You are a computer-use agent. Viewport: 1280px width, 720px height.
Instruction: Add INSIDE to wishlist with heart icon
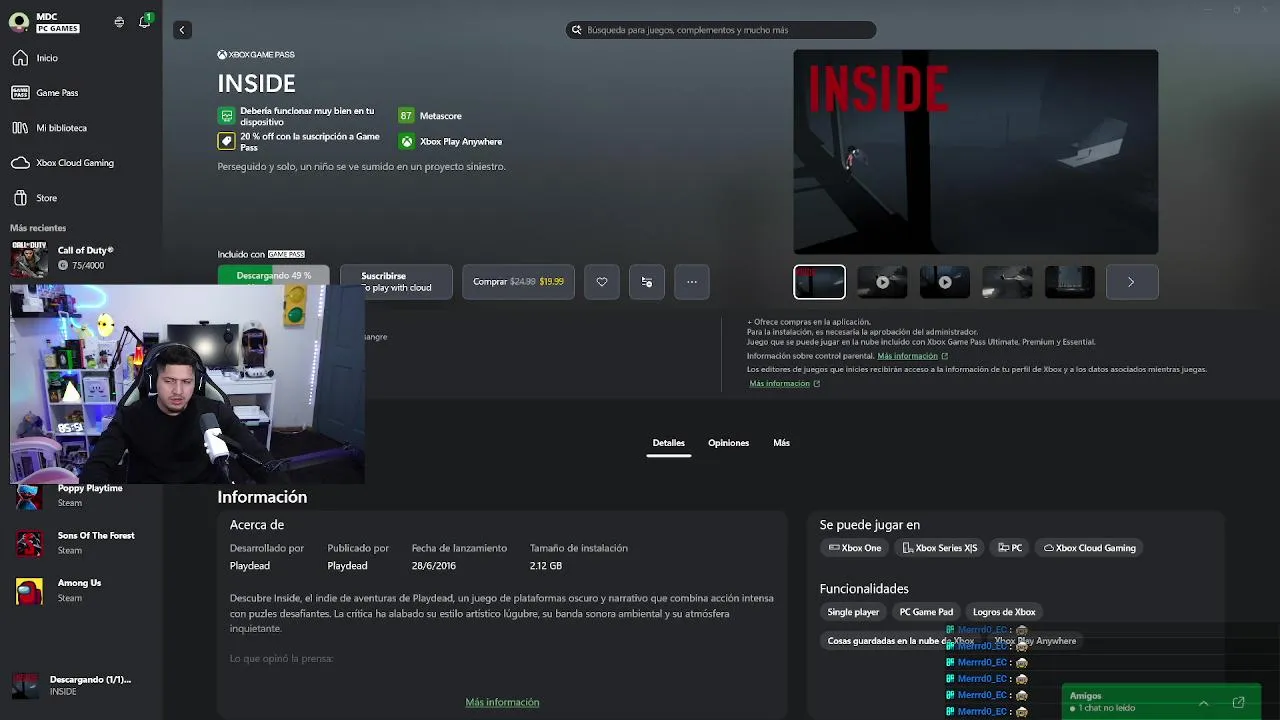click(x=602, y=282)
